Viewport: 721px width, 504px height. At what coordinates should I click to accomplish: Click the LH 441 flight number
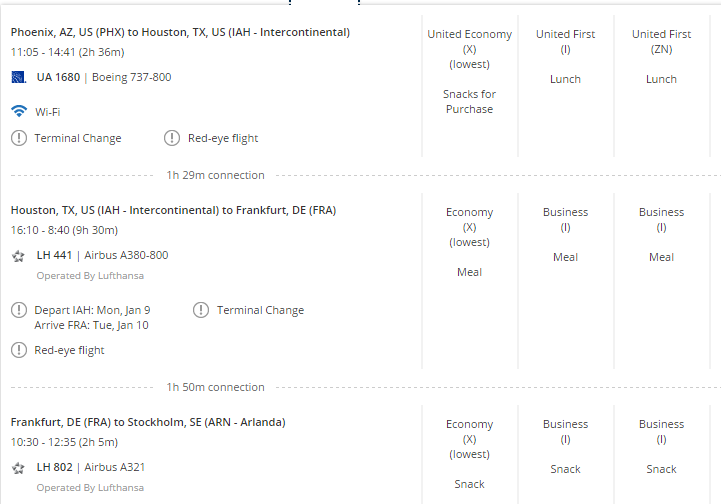(54, 255)
